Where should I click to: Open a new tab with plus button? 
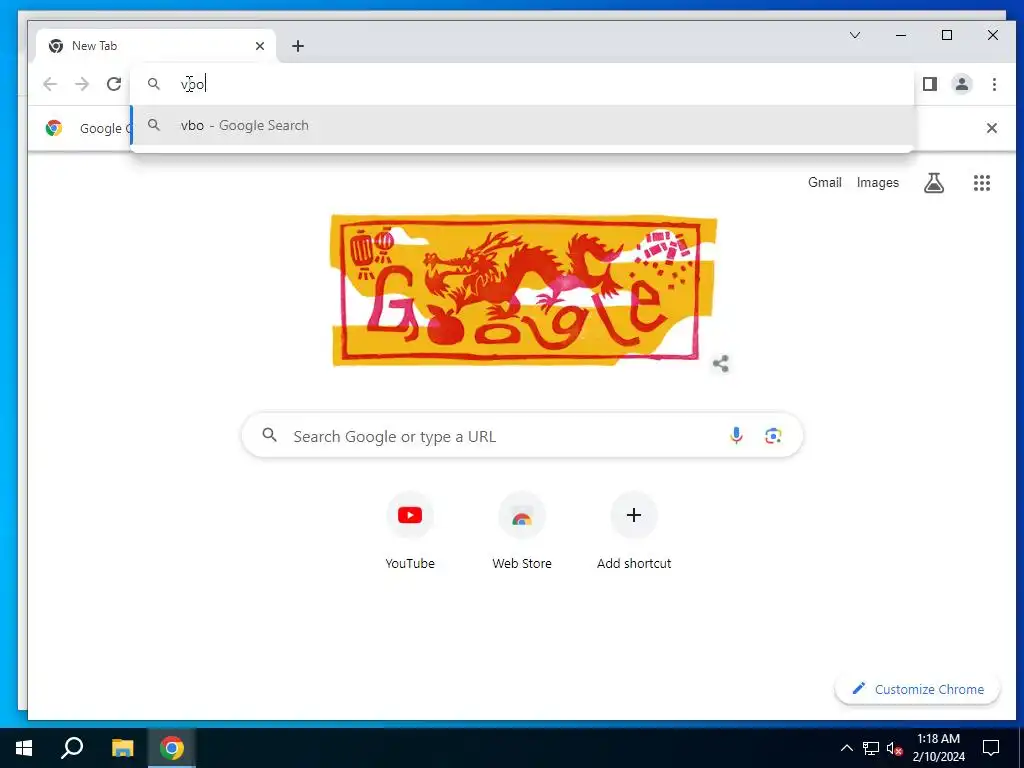tap(298, 46)
